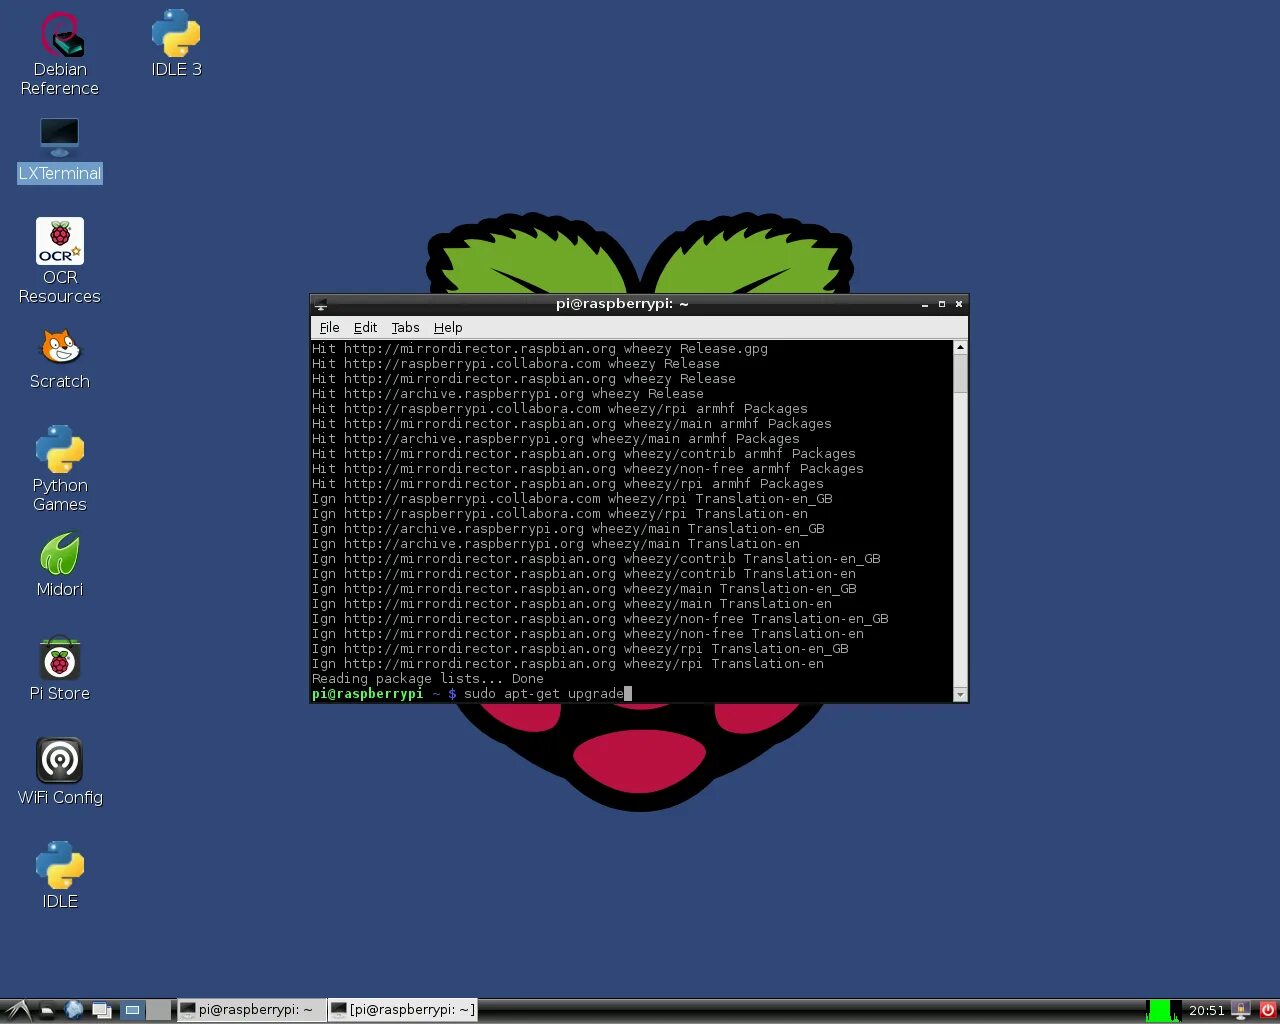
Task: Minimize the LXTerminal window
Action: (924, 304)
